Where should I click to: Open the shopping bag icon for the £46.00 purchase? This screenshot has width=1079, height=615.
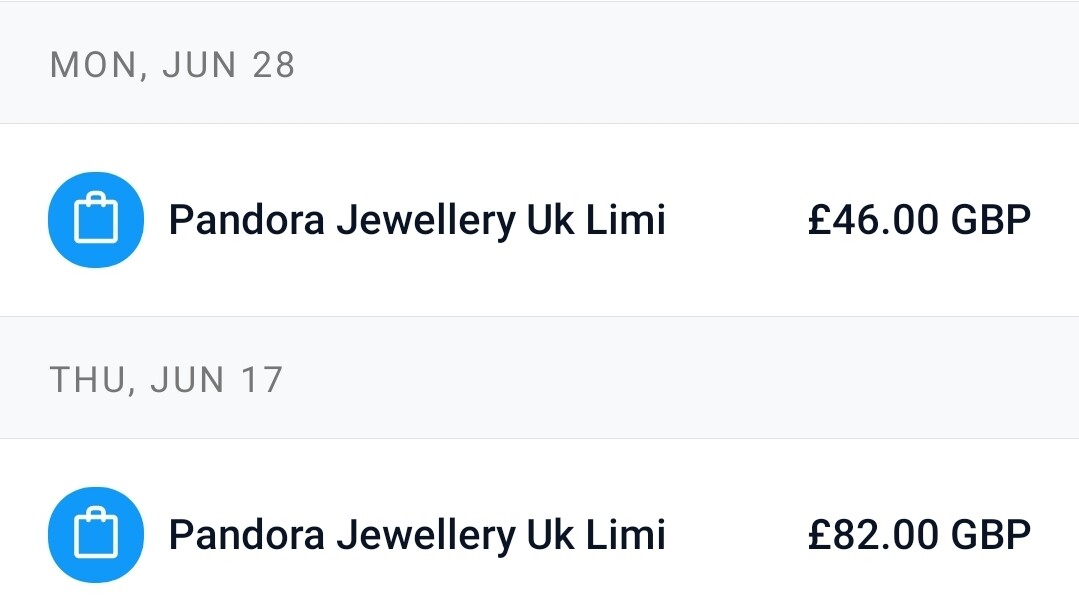(96, 219)
